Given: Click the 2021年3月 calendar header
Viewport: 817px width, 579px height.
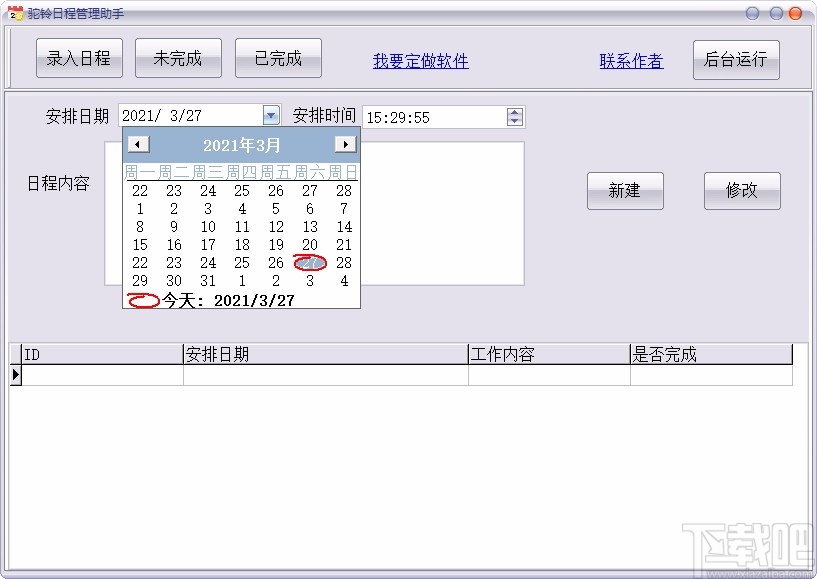Looking at the screenshot, I should (242, 144).
